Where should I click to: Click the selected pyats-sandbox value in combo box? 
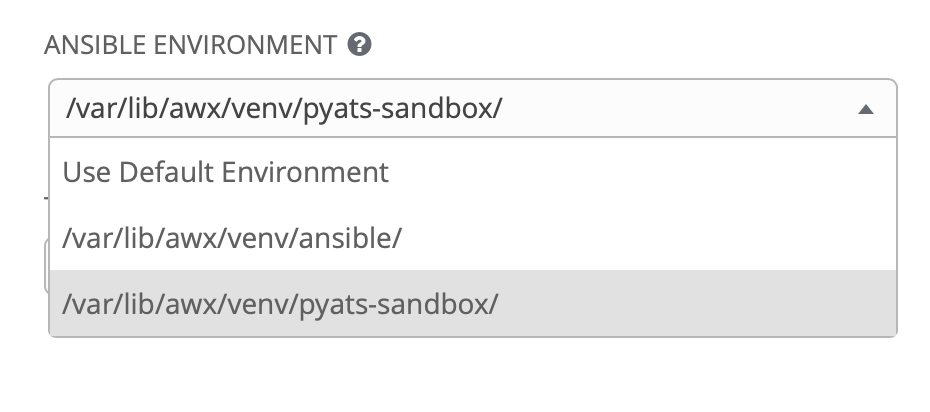(283, 108)
